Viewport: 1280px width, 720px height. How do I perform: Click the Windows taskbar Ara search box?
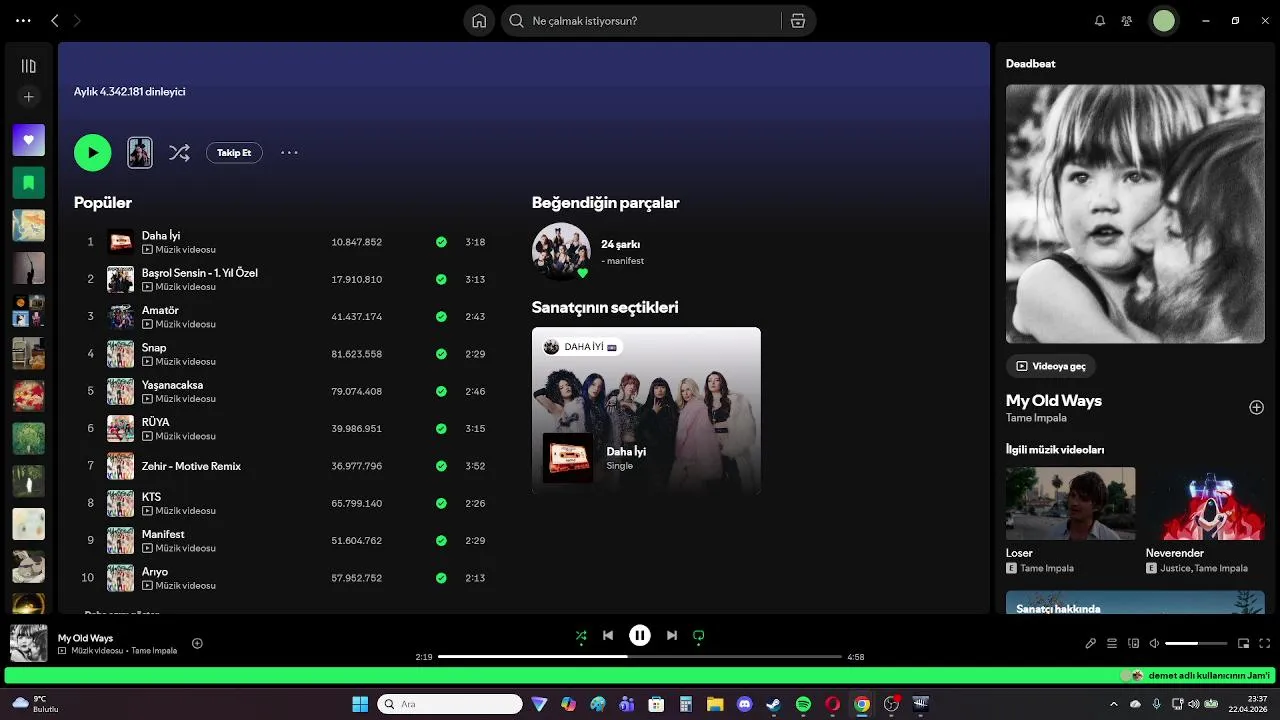[450, 704]
